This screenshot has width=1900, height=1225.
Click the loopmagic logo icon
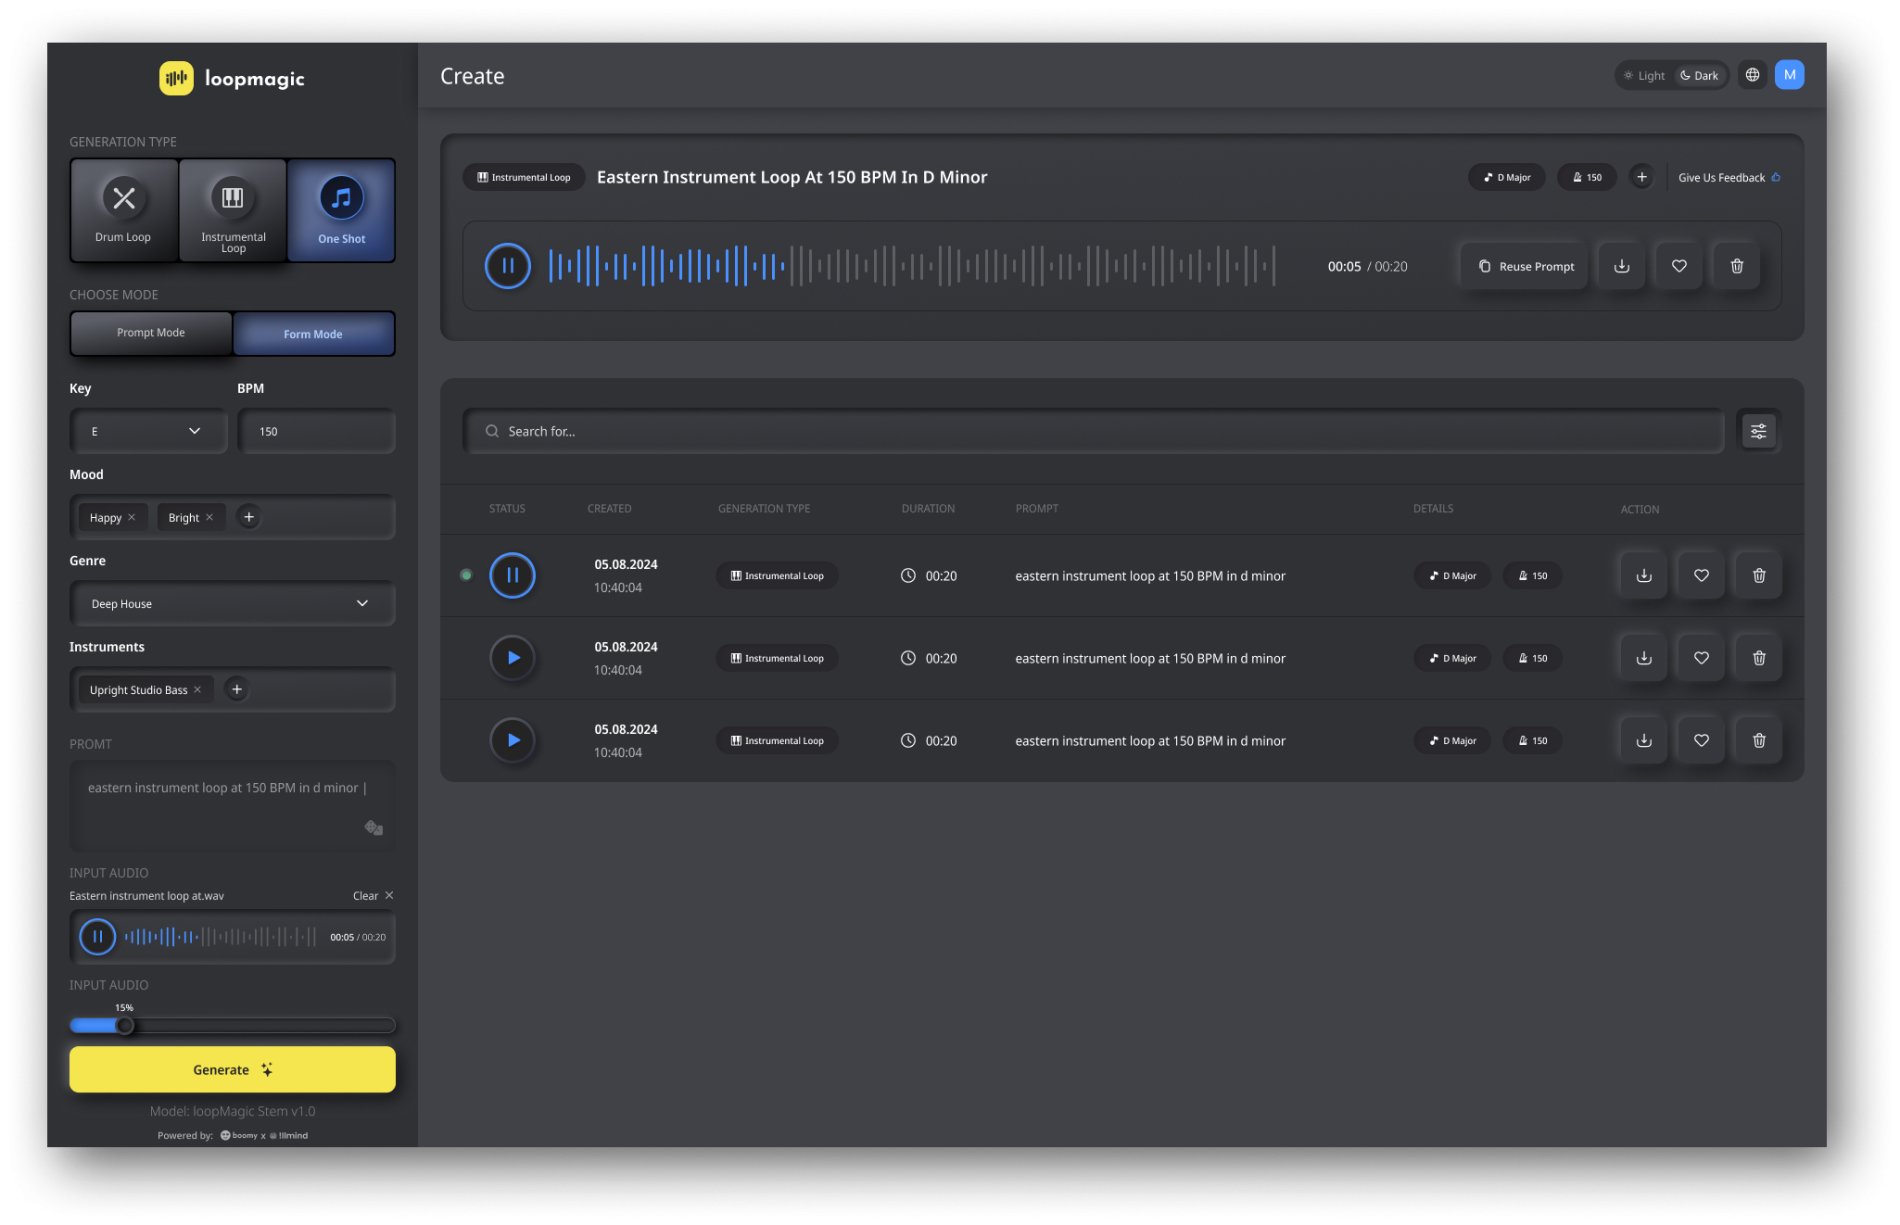[x=176, y=78]
